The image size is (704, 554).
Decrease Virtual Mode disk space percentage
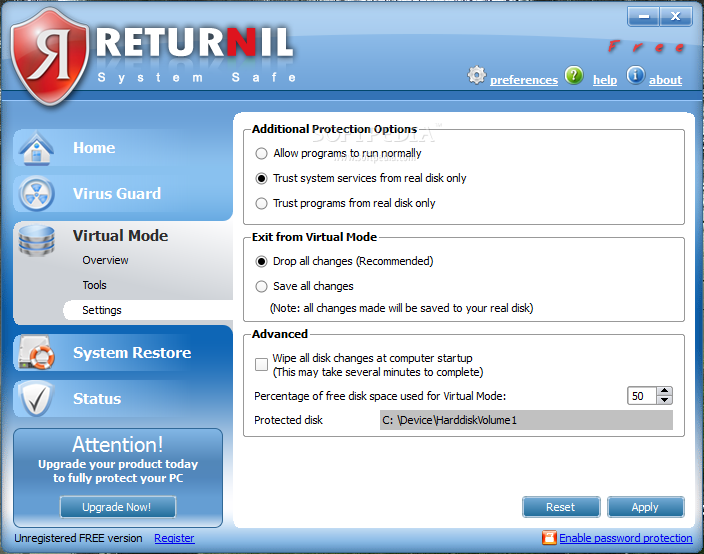pos(664,400)
